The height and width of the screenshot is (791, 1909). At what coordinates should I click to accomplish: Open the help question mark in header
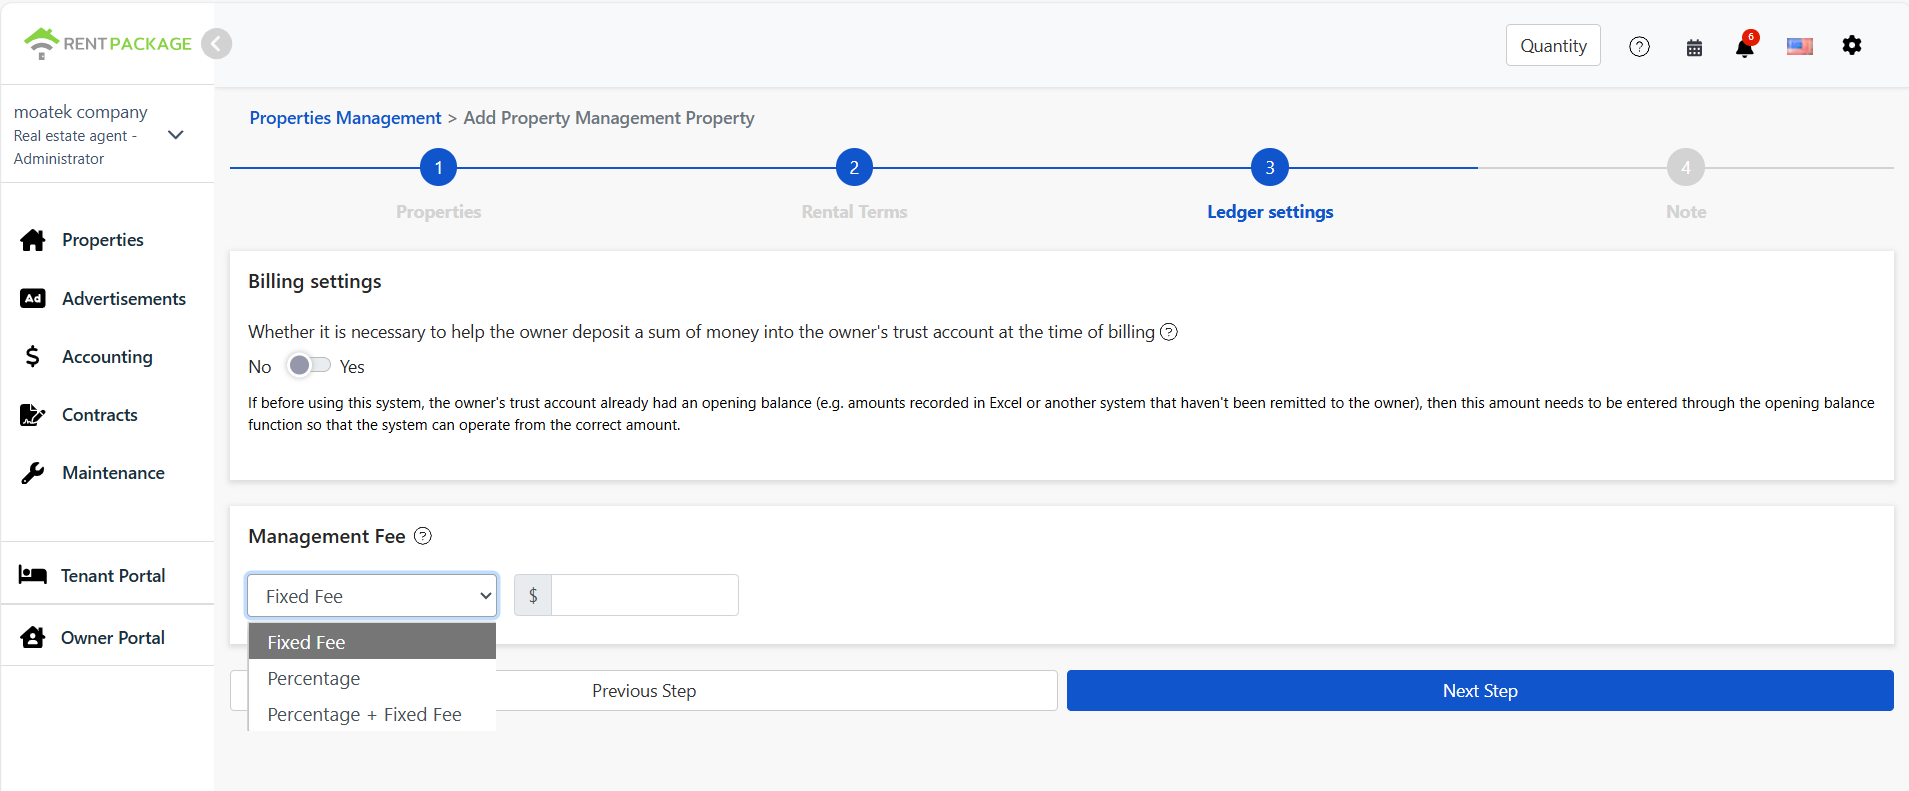point(1639,47)
